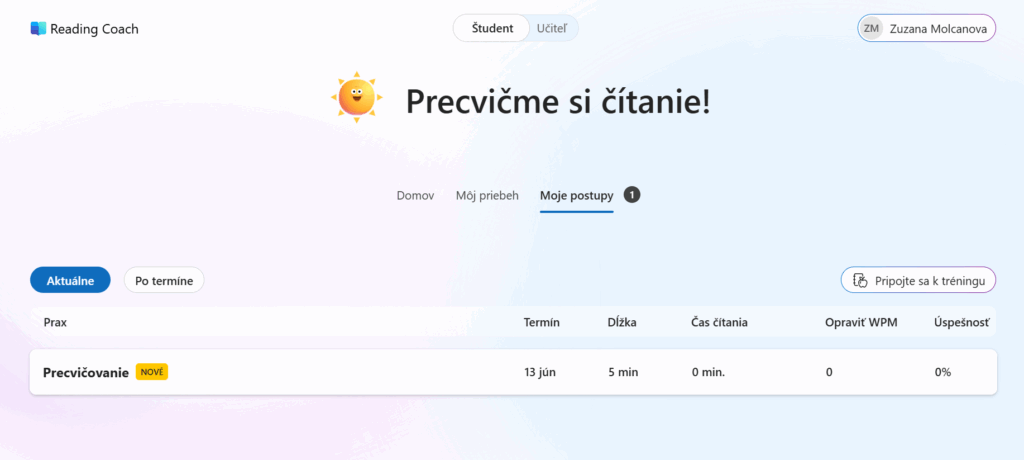This screenshot has height=460, width=1024.
Task: Click the Opraviť WPM column header
Action: (861, 321)
